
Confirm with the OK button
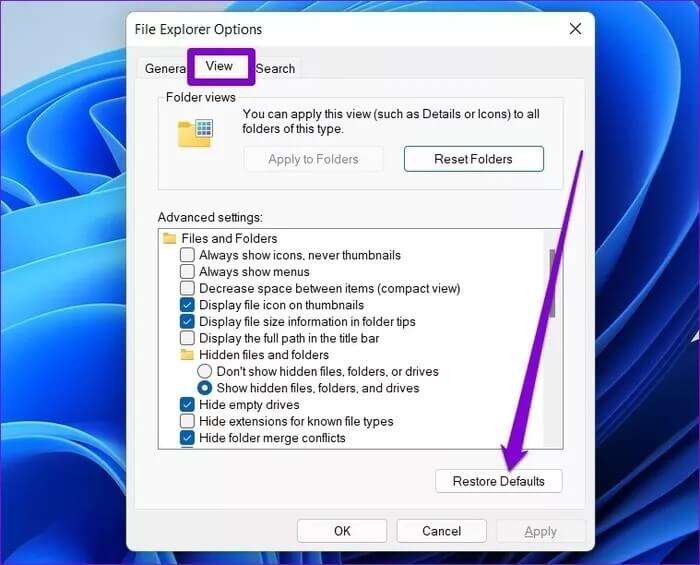pyautogui.click(x=342, y=531)
